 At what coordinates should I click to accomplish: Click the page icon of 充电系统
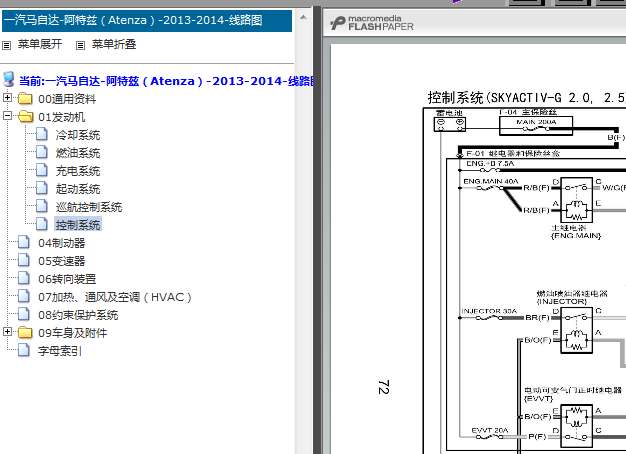[42, 170]
